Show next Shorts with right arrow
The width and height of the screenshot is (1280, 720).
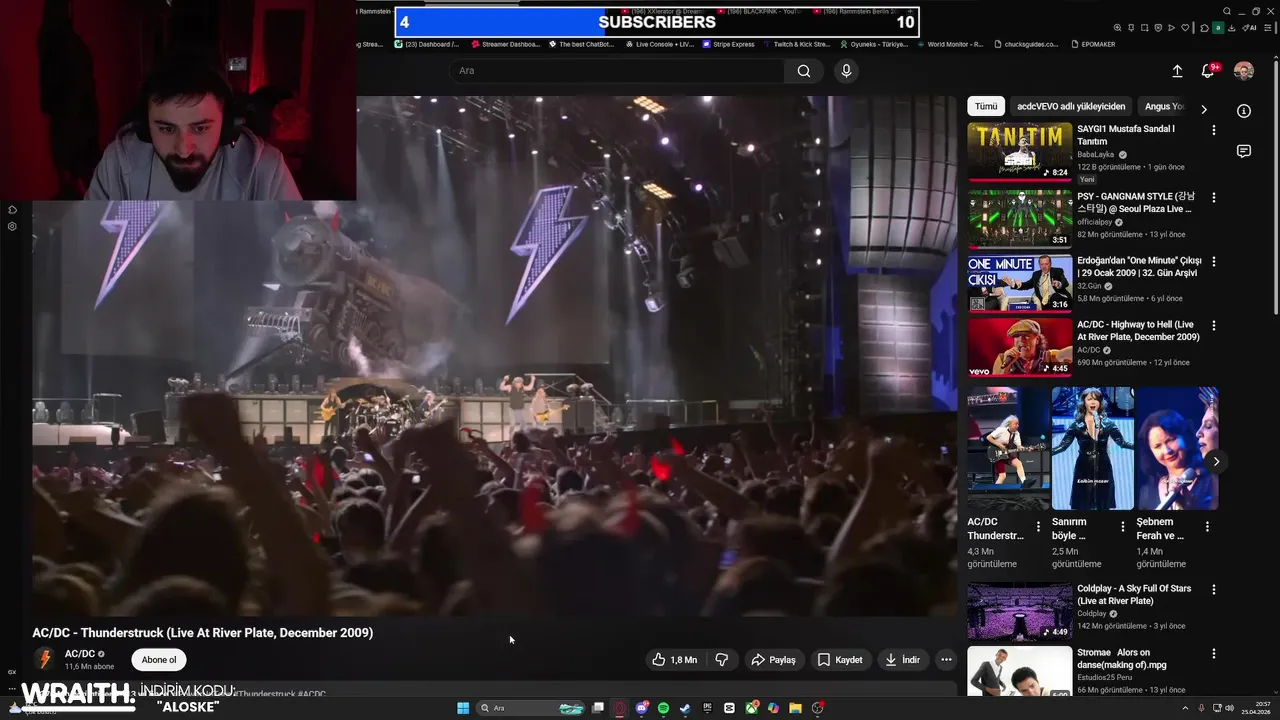[x=1216, y=461]
